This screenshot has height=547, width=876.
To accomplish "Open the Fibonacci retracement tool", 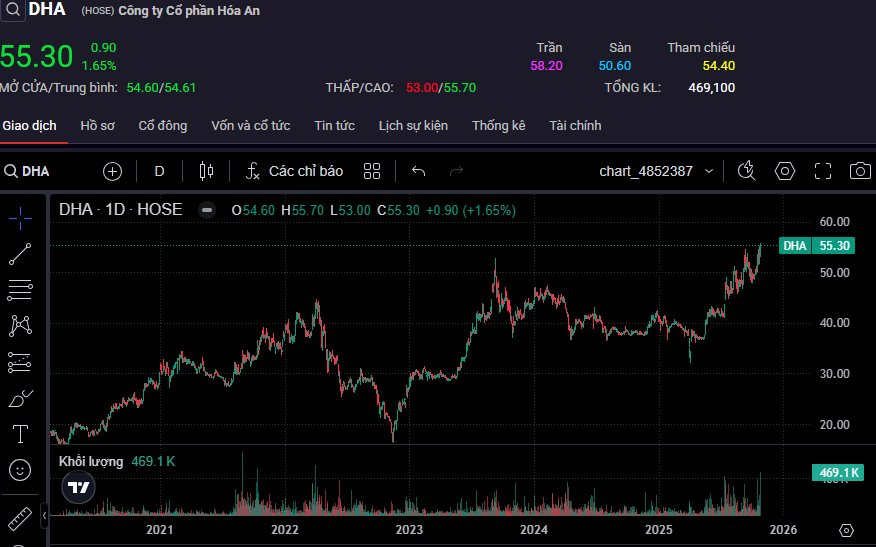I will (20, 290).
